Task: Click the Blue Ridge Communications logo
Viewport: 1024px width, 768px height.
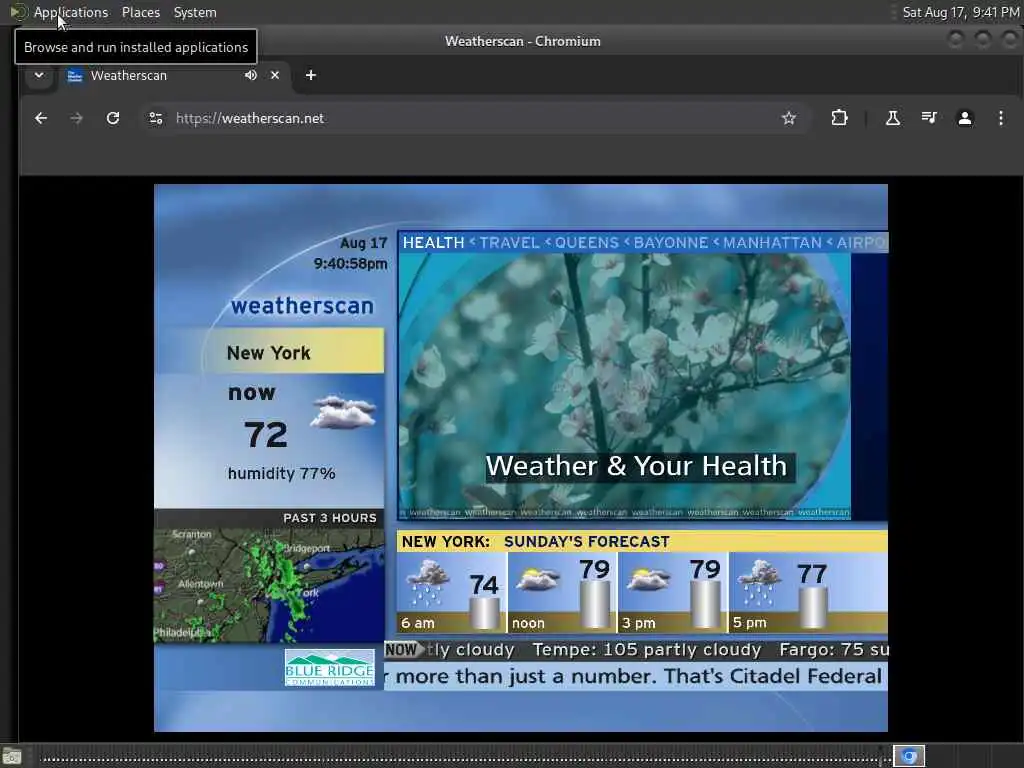Action: 330,668
